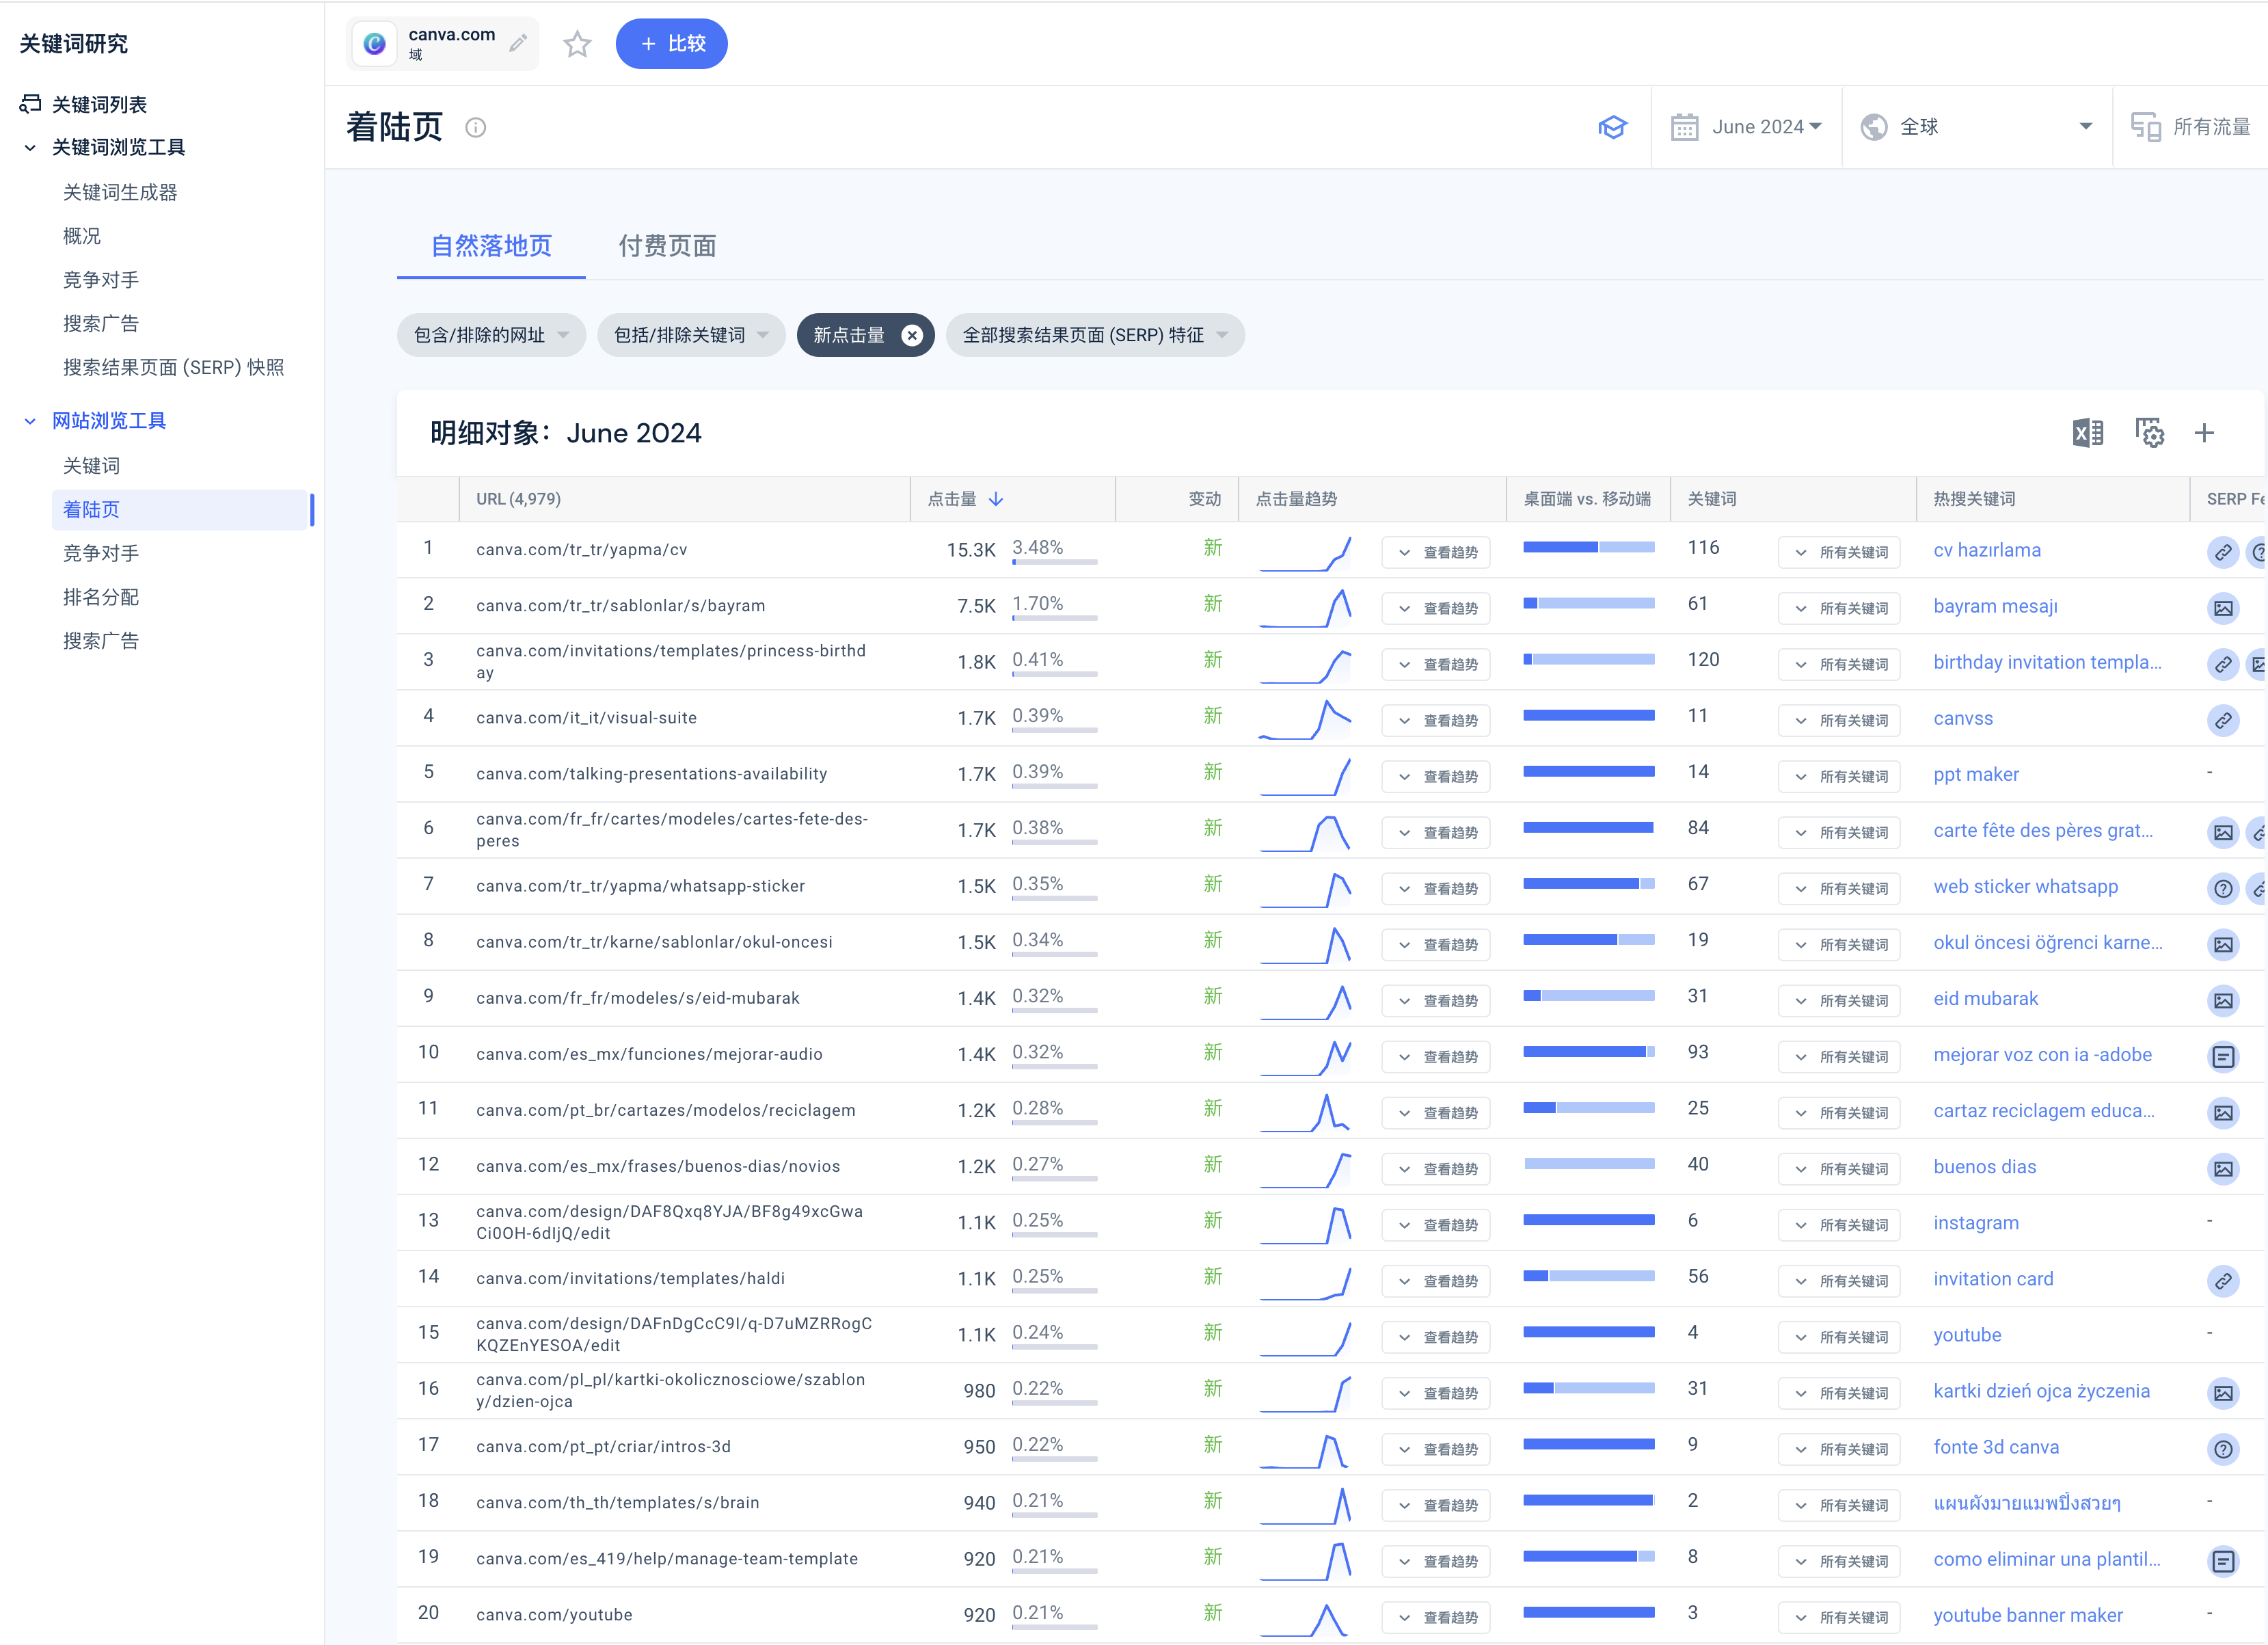This screenshot has width=2268, height=1645.
Task: Click image SERP icon for bayram row
Action: [x=2222, y=608]
